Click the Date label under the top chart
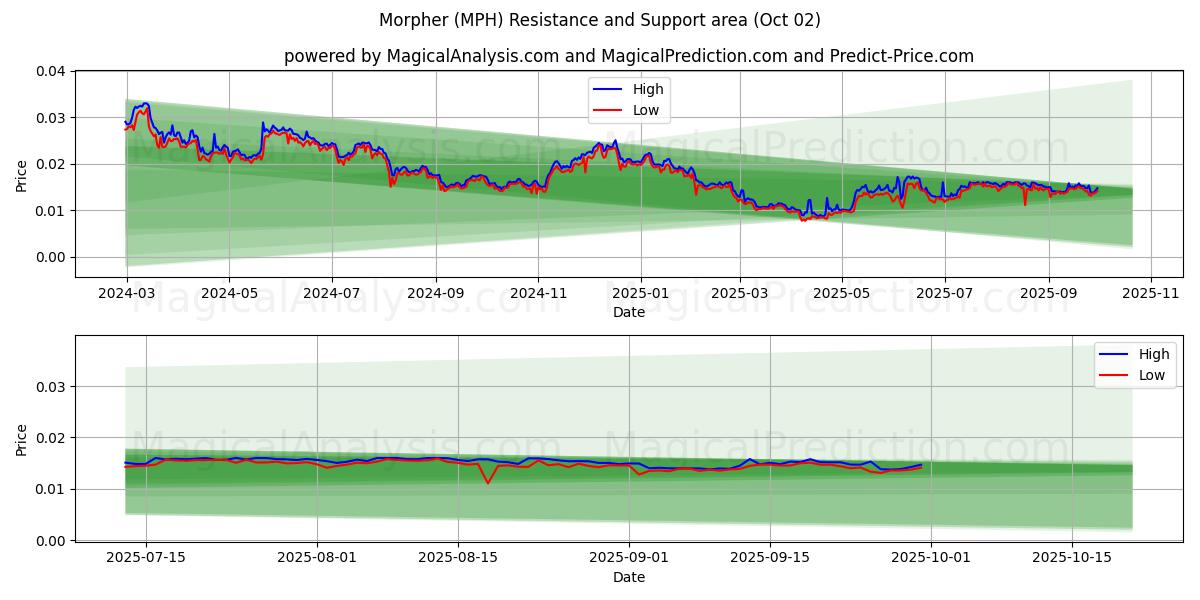Viewport: 1200px width, 600px height. click(629, 312)
